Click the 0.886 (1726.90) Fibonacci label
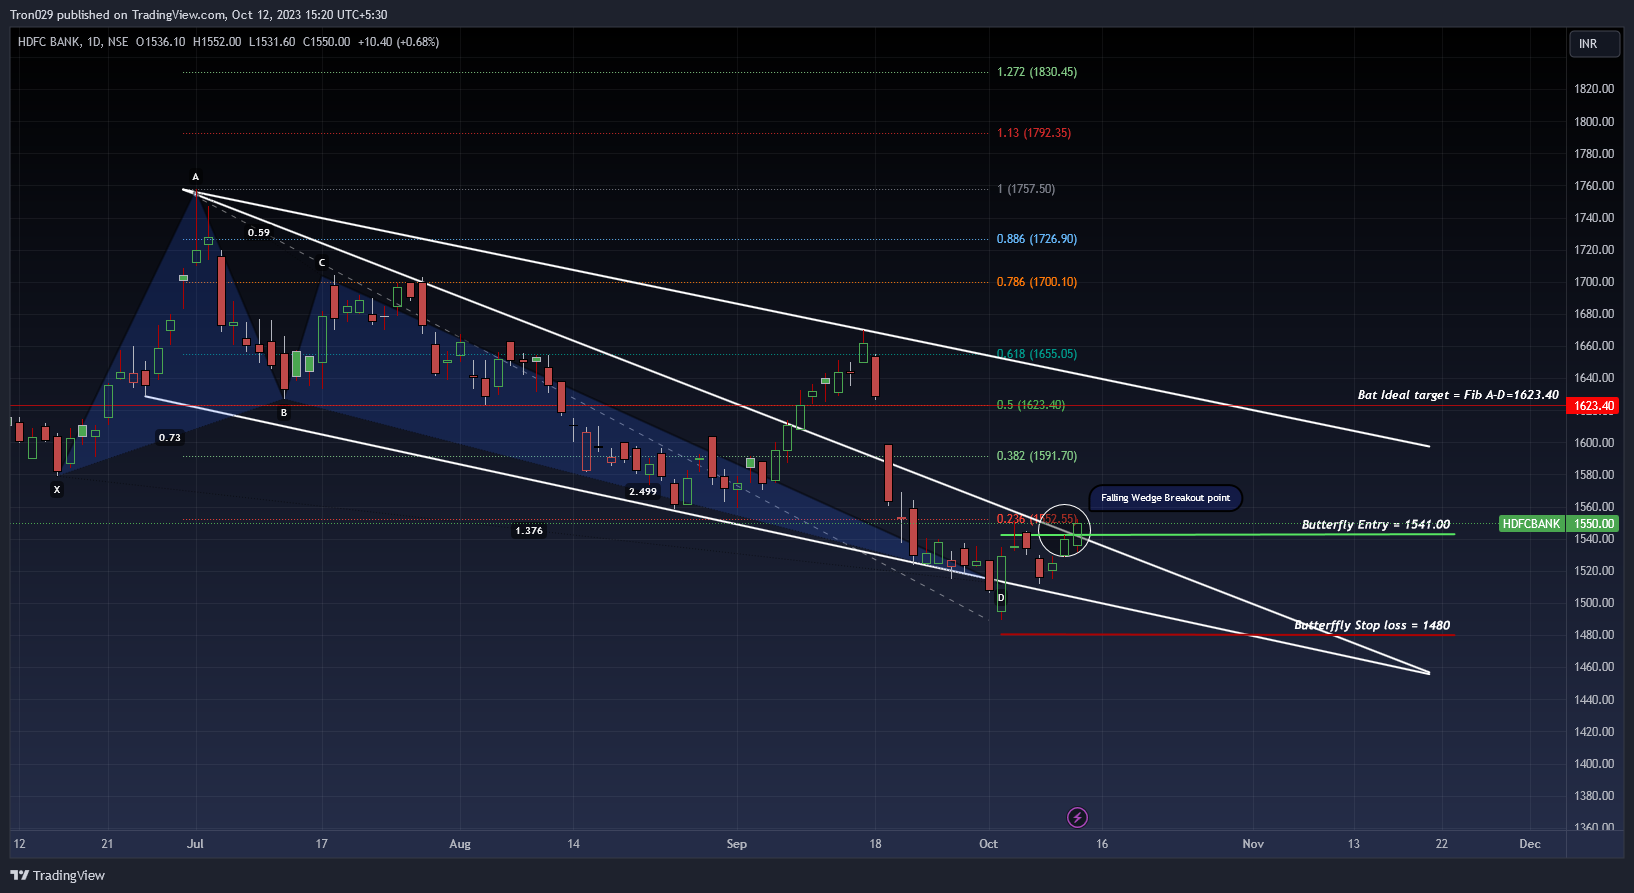1634x893 pixels. (x=1037, y=239)
